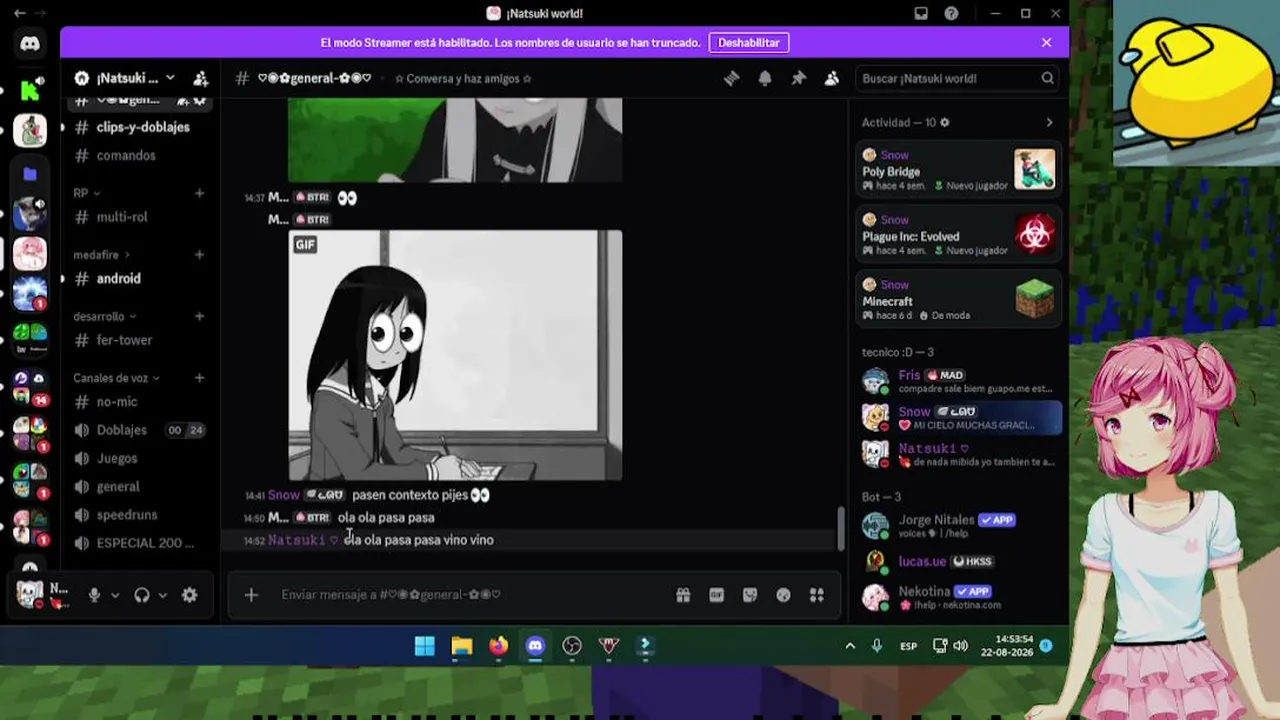This screenshot has height=720, width=1280.
Task: Invite people to the Natsuki server
Action: (x=200, y=78)
